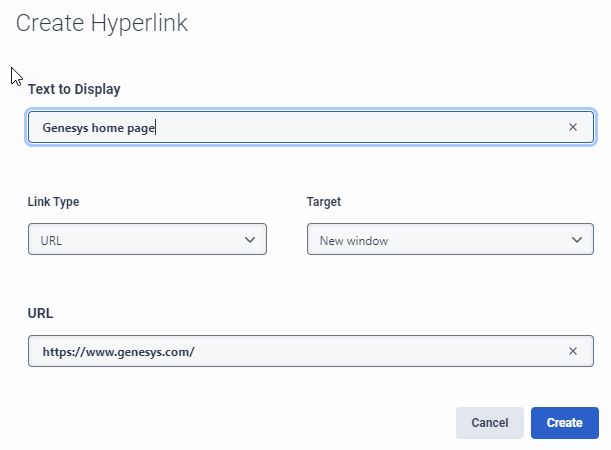
Task: Clear the Text to Display field
Action: point(572,127)
